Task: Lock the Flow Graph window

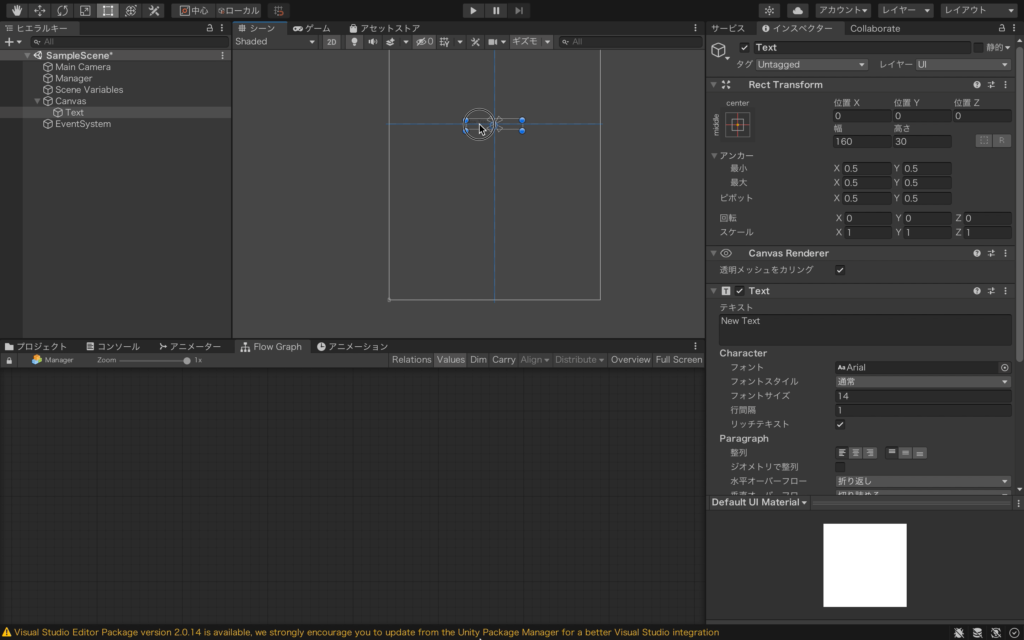Action: pyautogui.click(x=9, y=360)
